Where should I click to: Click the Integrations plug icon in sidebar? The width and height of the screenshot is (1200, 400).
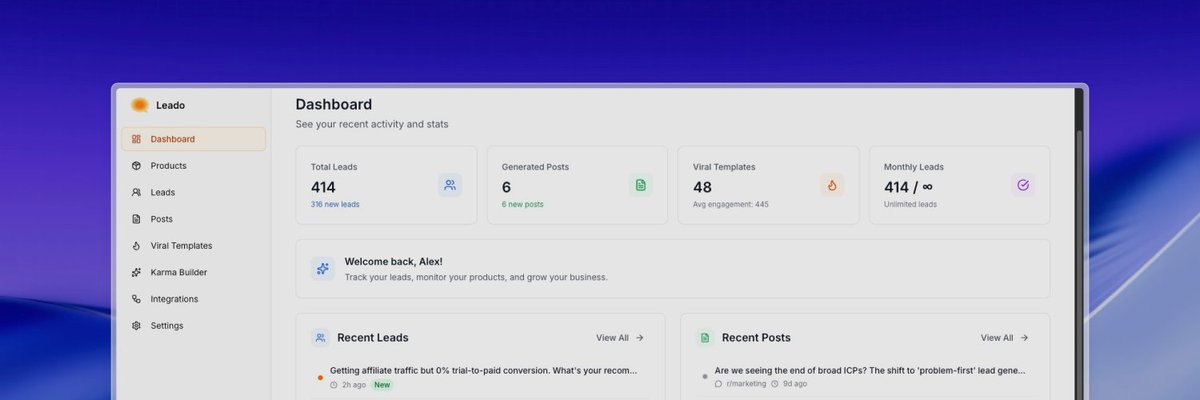coord(136,299)
